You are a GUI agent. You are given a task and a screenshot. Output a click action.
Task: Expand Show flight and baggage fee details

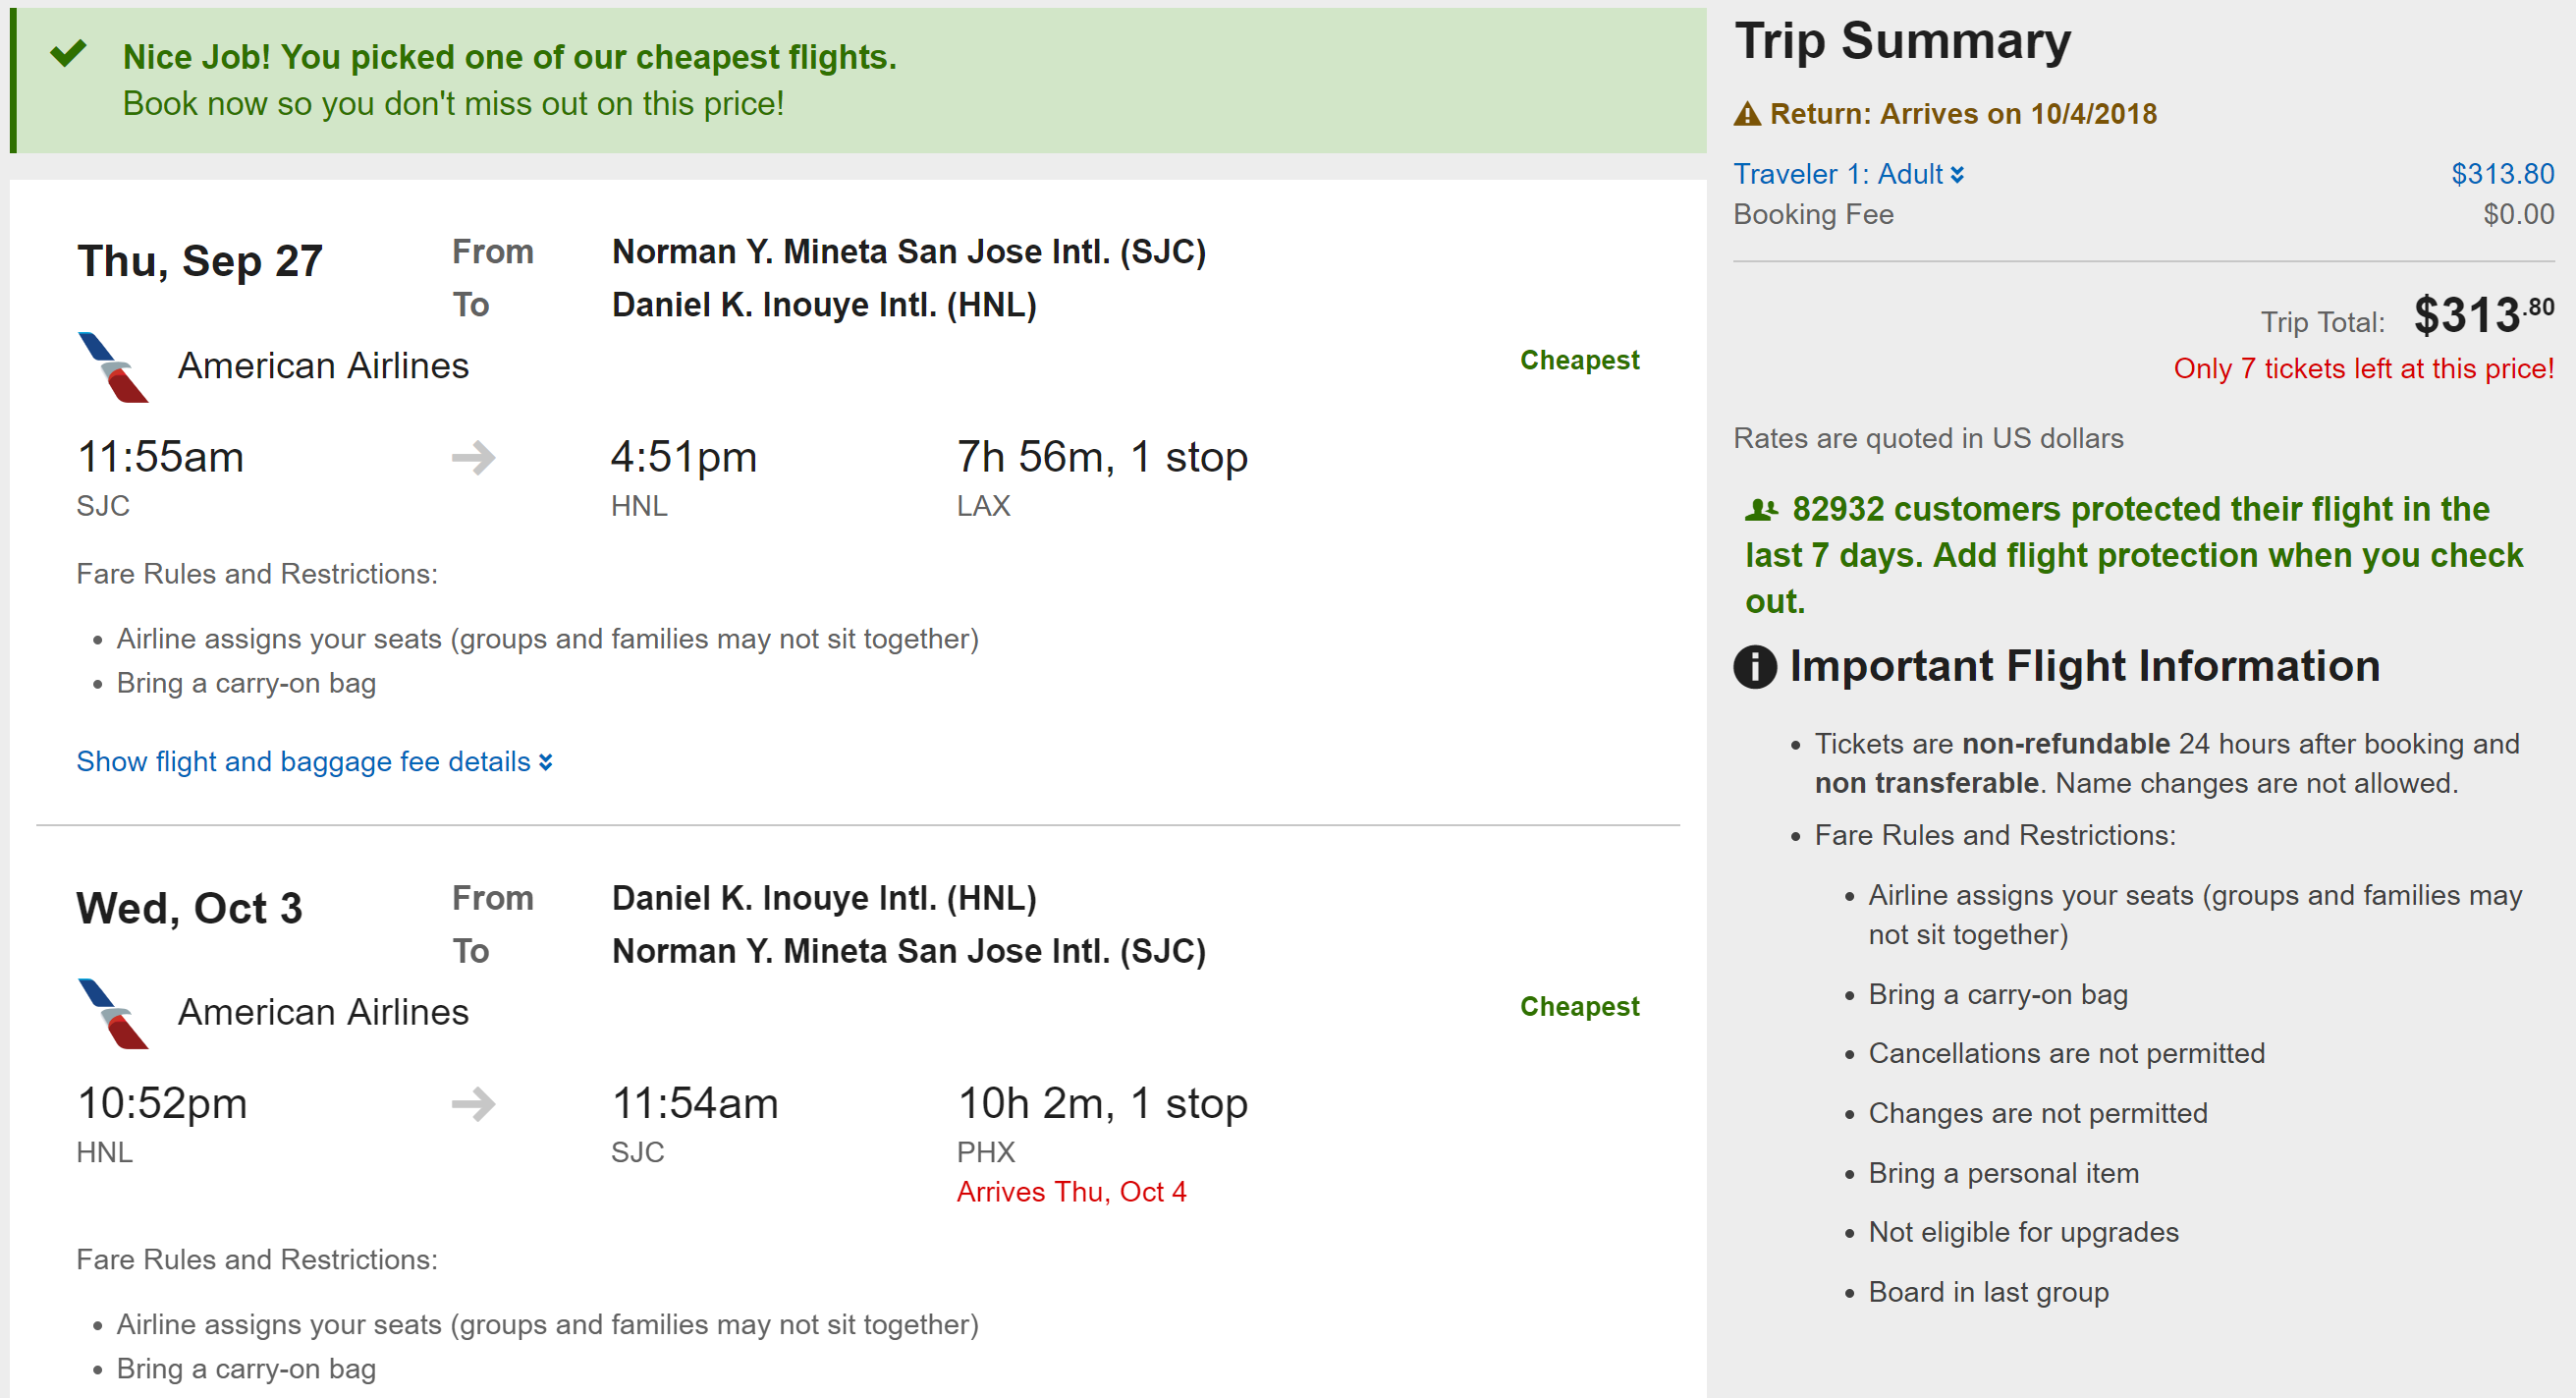(314, 762)
